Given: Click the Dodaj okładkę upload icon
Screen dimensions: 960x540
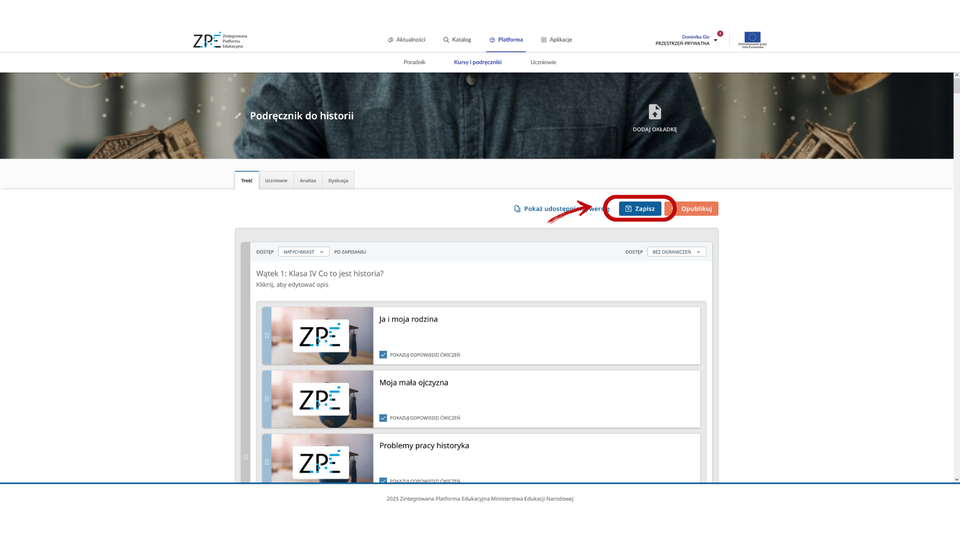Looking at the screenshot, I should (655, 112).
